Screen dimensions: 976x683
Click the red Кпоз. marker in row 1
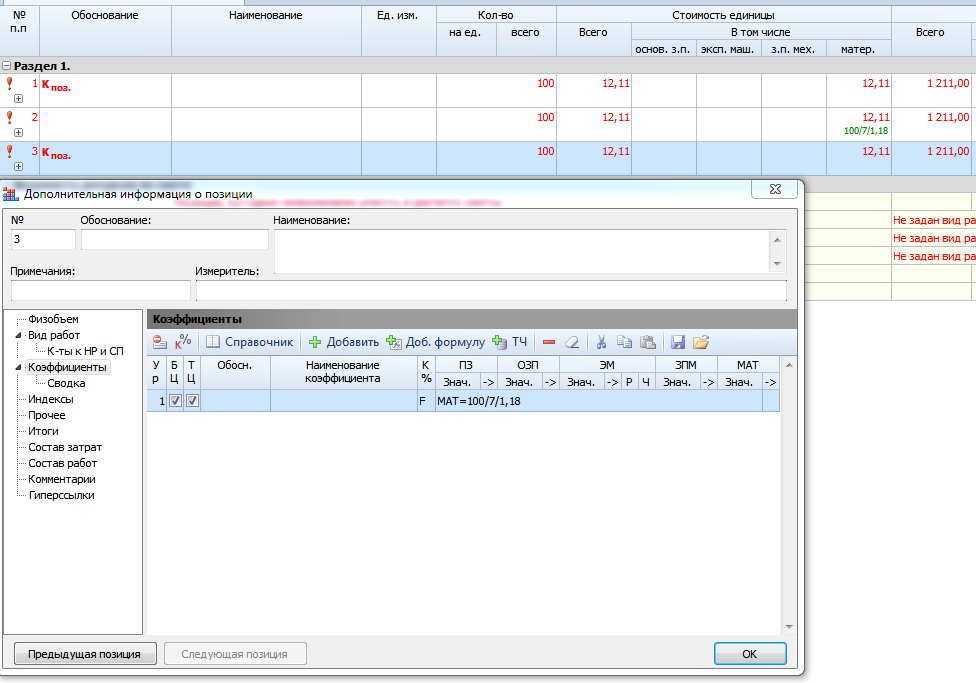click(x=56, y=85)
